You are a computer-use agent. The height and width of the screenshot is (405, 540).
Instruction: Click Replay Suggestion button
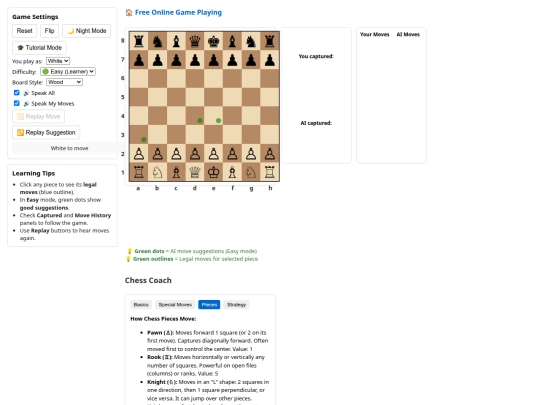(x=46, y=132)
